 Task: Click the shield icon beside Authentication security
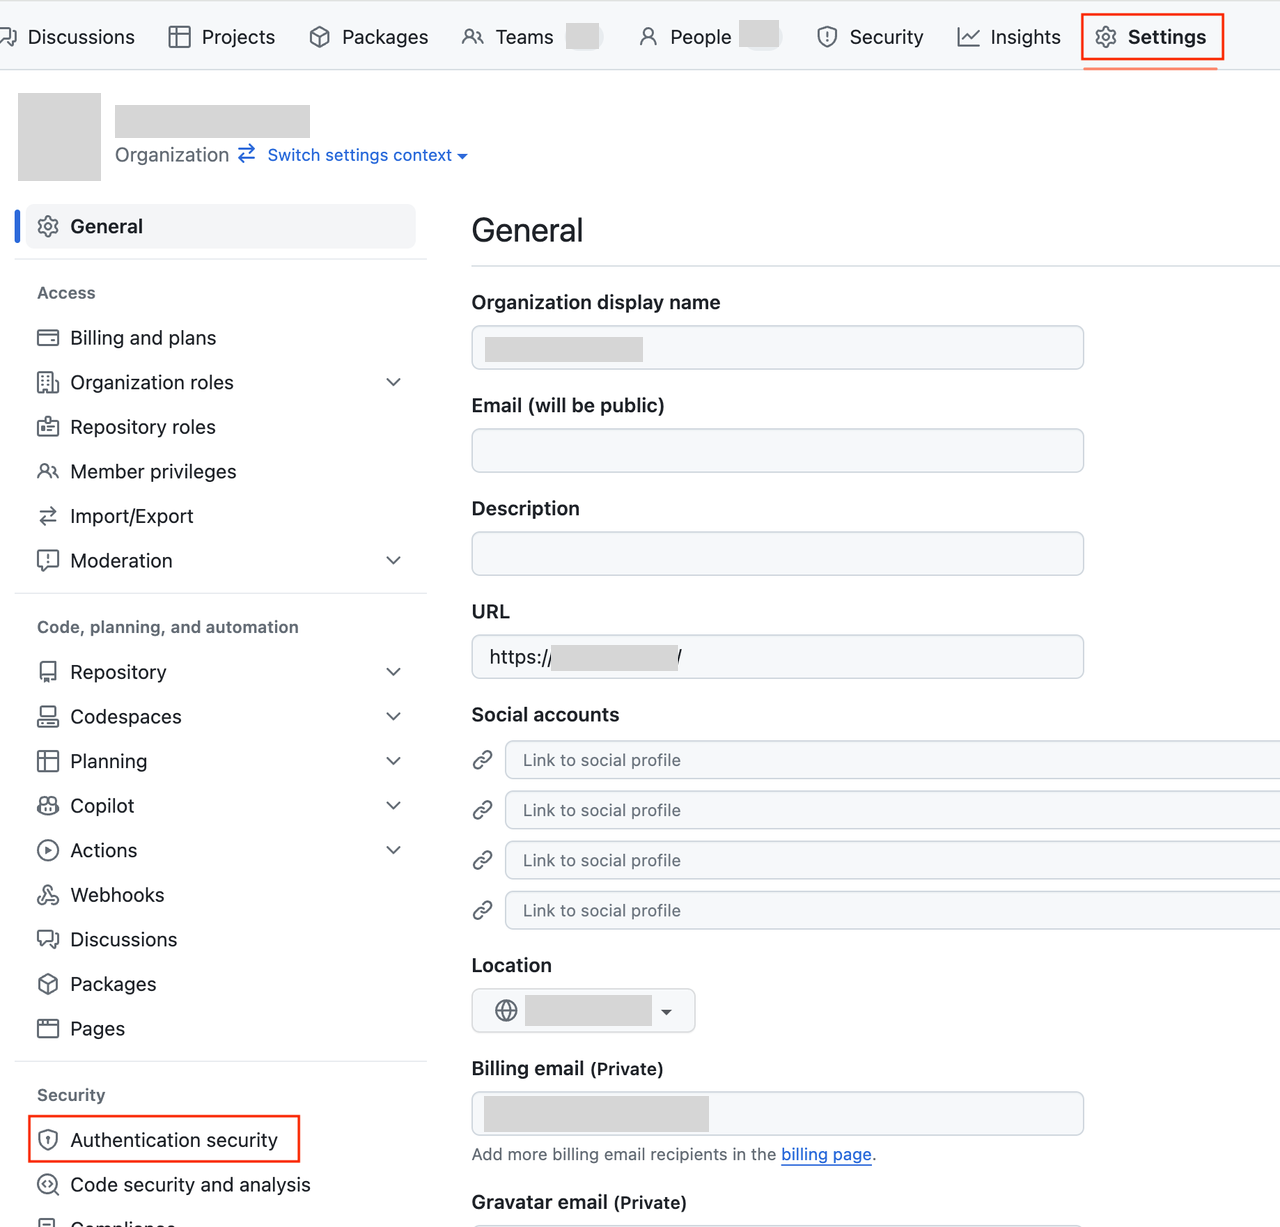point(48,1139)
